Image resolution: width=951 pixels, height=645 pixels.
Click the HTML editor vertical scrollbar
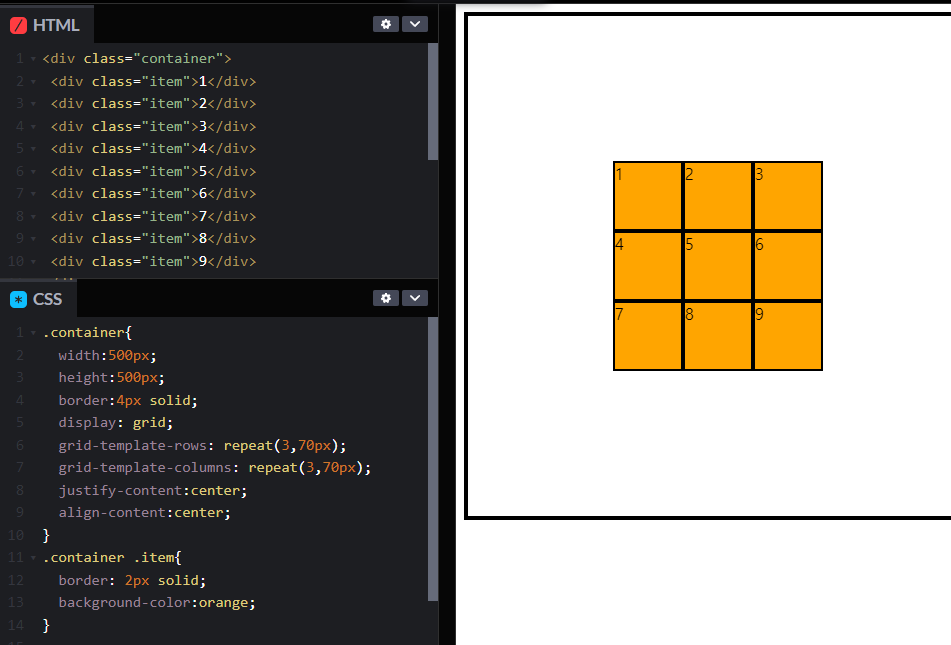(432, 101)
